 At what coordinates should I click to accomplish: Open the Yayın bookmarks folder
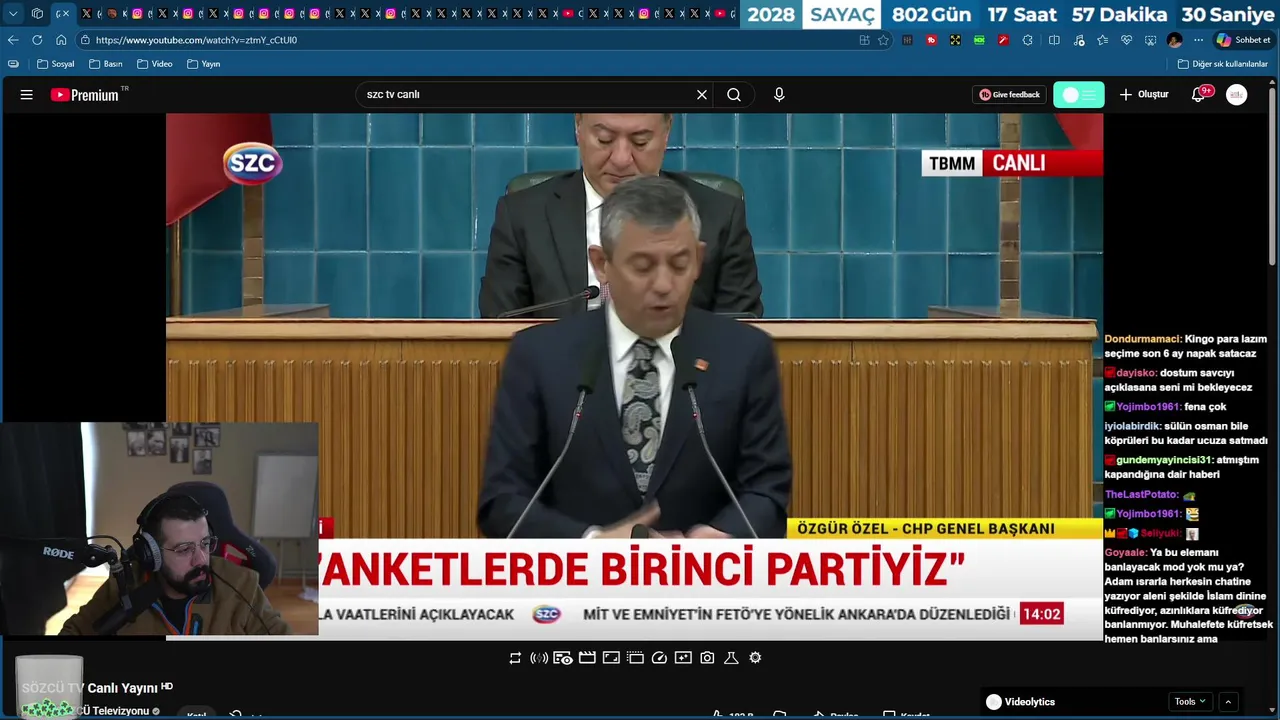[203, 64]
